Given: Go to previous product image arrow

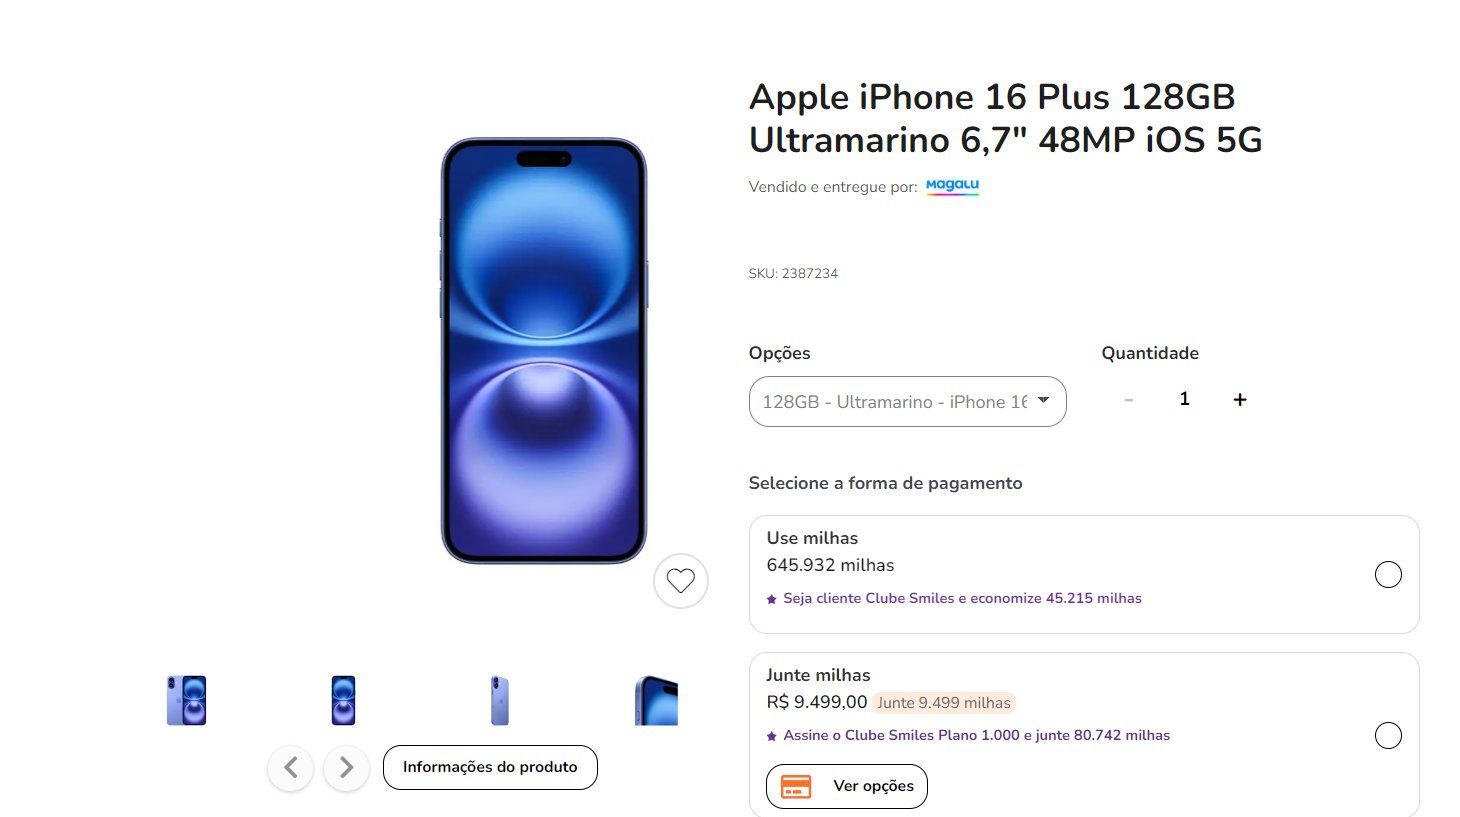Looking at the screenshot, I should (291, 767).
